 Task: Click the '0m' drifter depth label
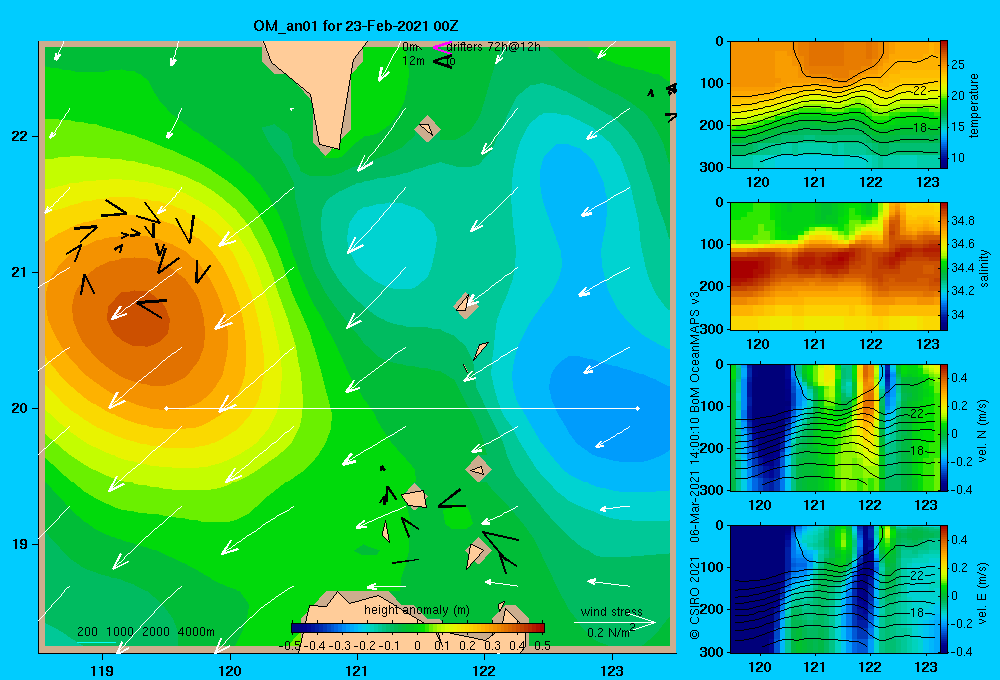411,47
